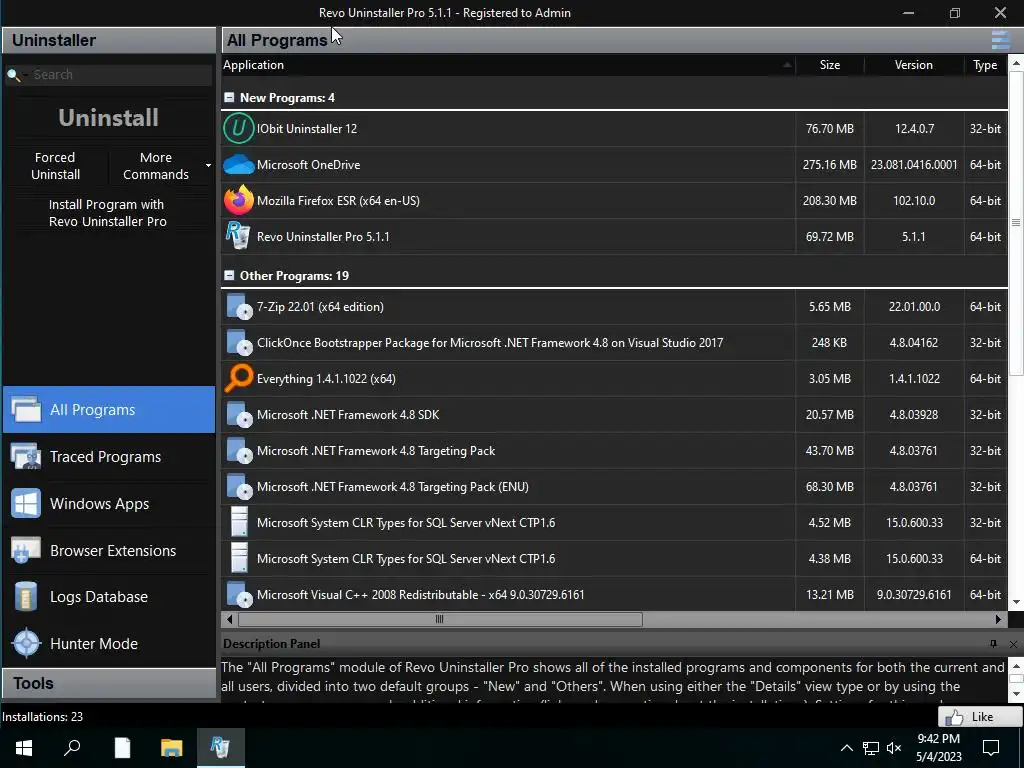Sort the list by Version column

pyautogui.click(x=914, y=65)
